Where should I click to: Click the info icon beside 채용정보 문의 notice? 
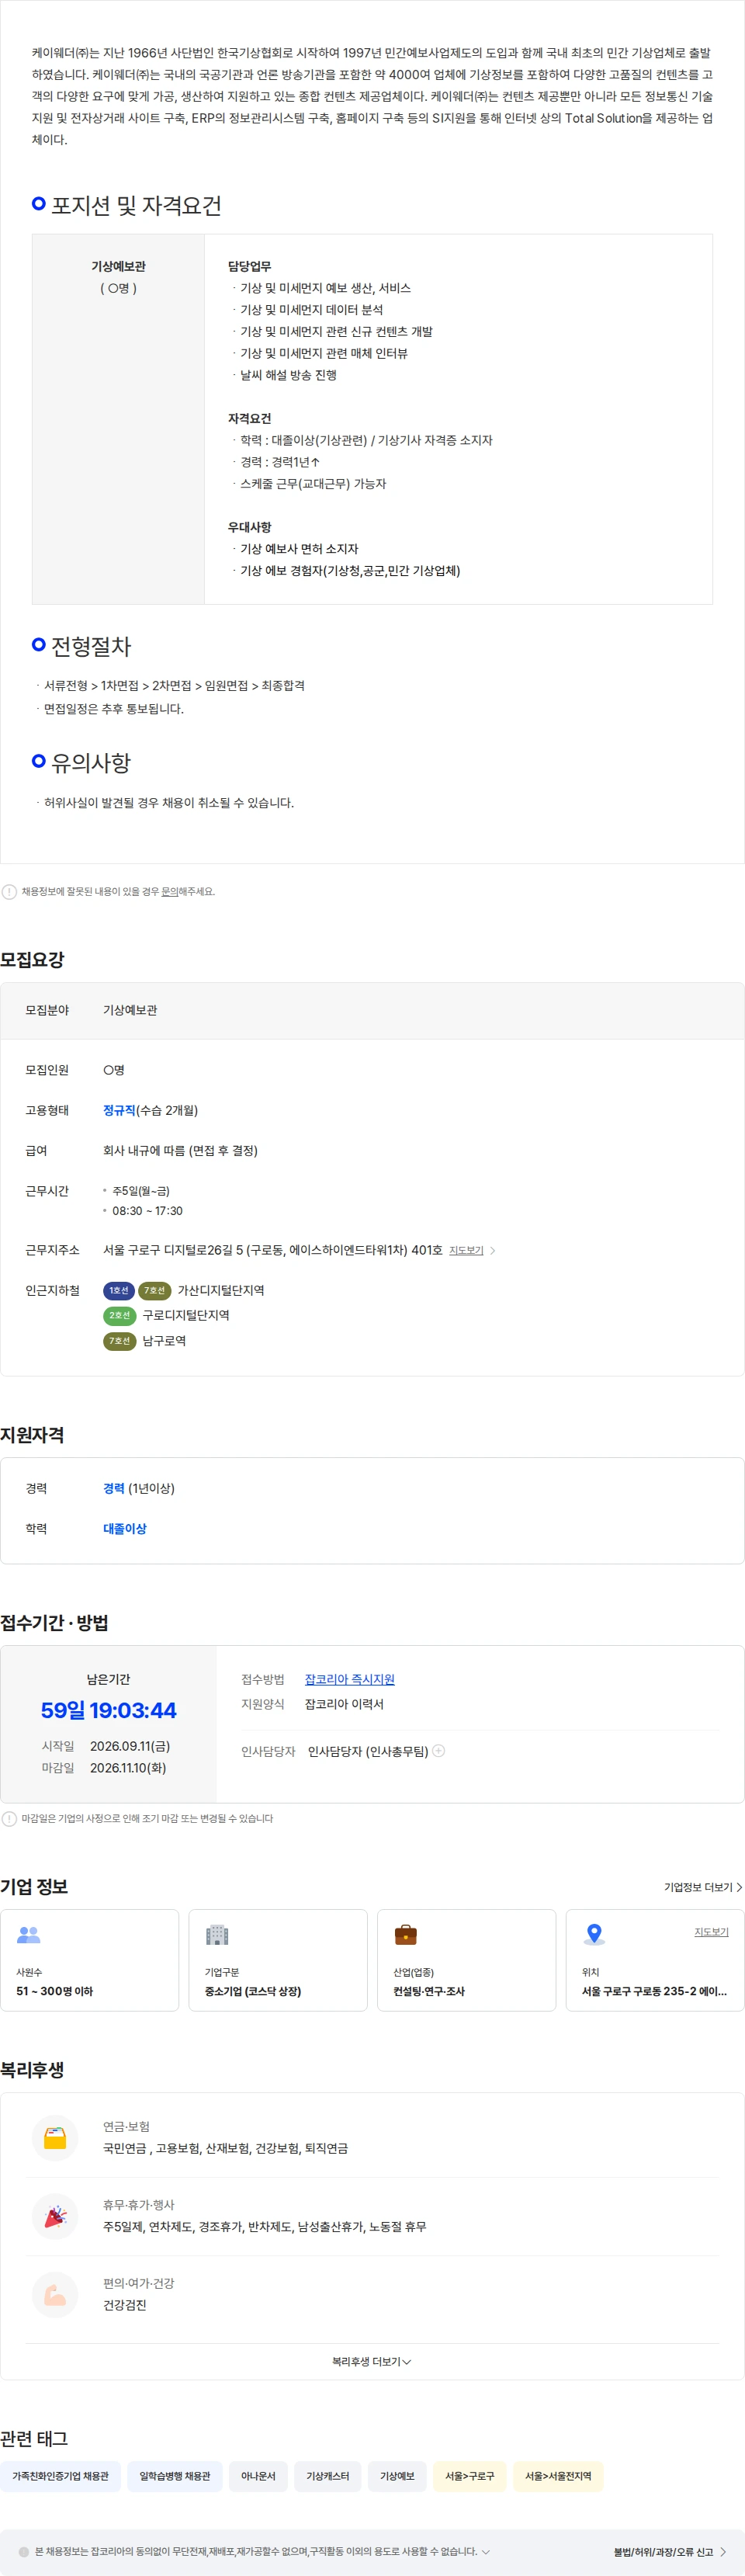click(x=9, y=891)
